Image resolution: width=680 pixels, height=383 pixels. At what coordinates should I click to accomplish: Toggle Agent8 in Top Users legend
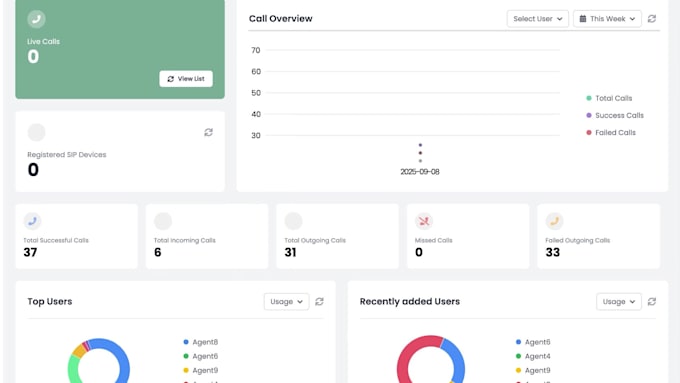[x=201, y=342]
